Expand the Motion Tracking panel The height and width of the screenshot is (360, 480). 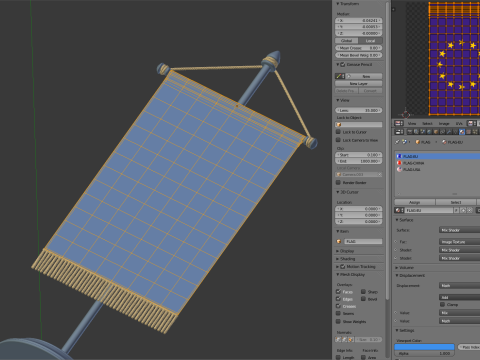[x=338, y=267]
